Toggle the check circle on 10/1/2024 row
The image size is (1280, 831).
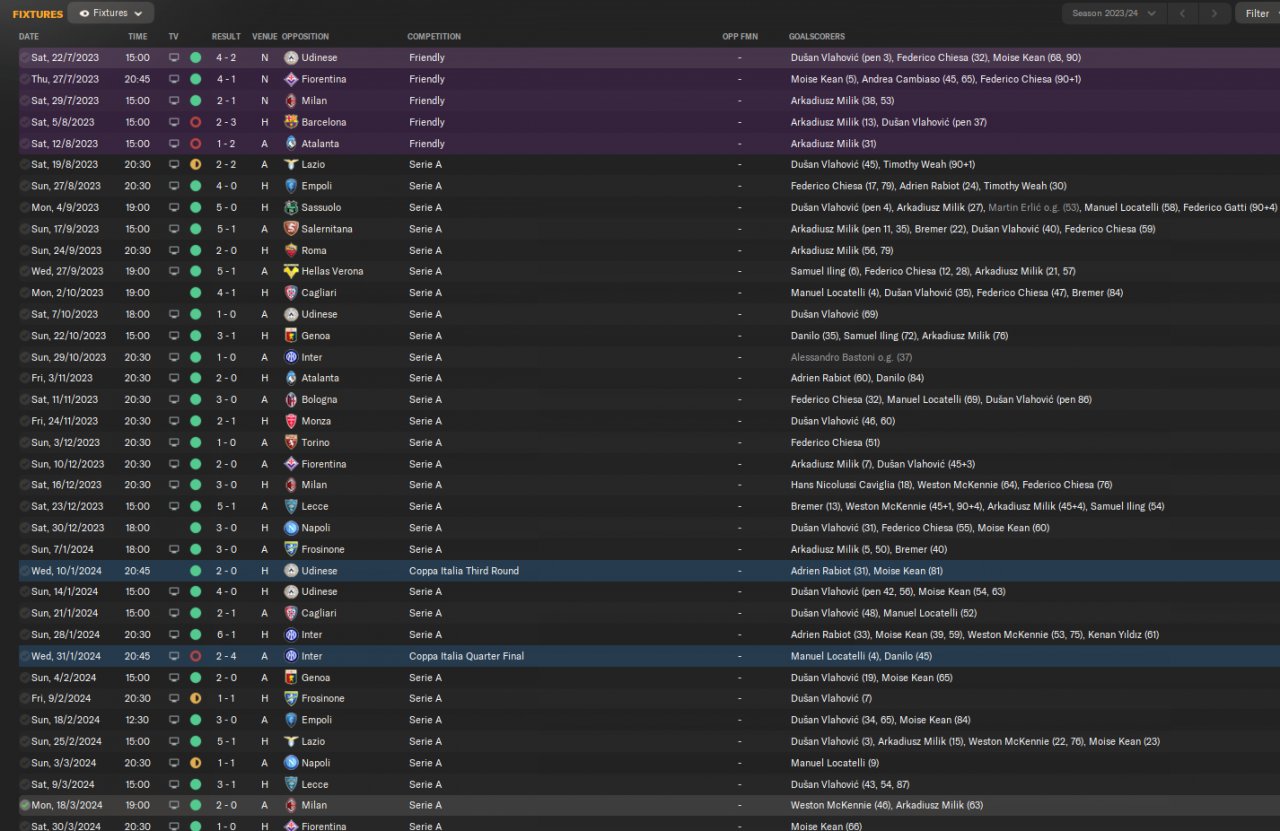(x=24, y=571)
